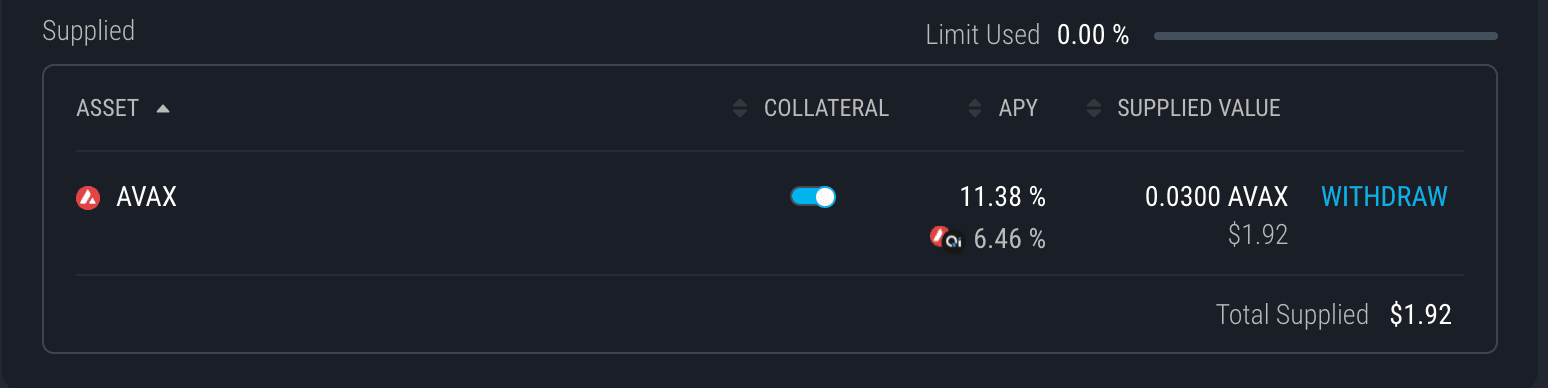This screenshot has height=388, width=1548.
Task: Sort by the COLLATERAL column label
Action: 826,108
